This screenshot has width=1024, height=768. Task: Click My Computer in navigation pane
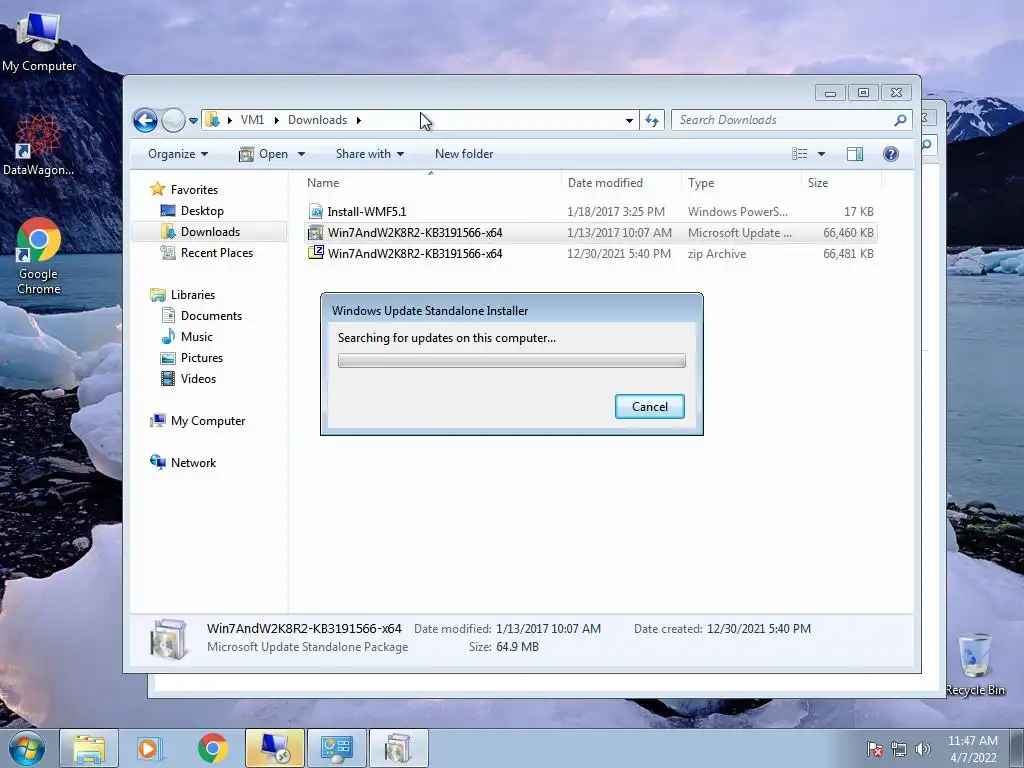(208, 421)
